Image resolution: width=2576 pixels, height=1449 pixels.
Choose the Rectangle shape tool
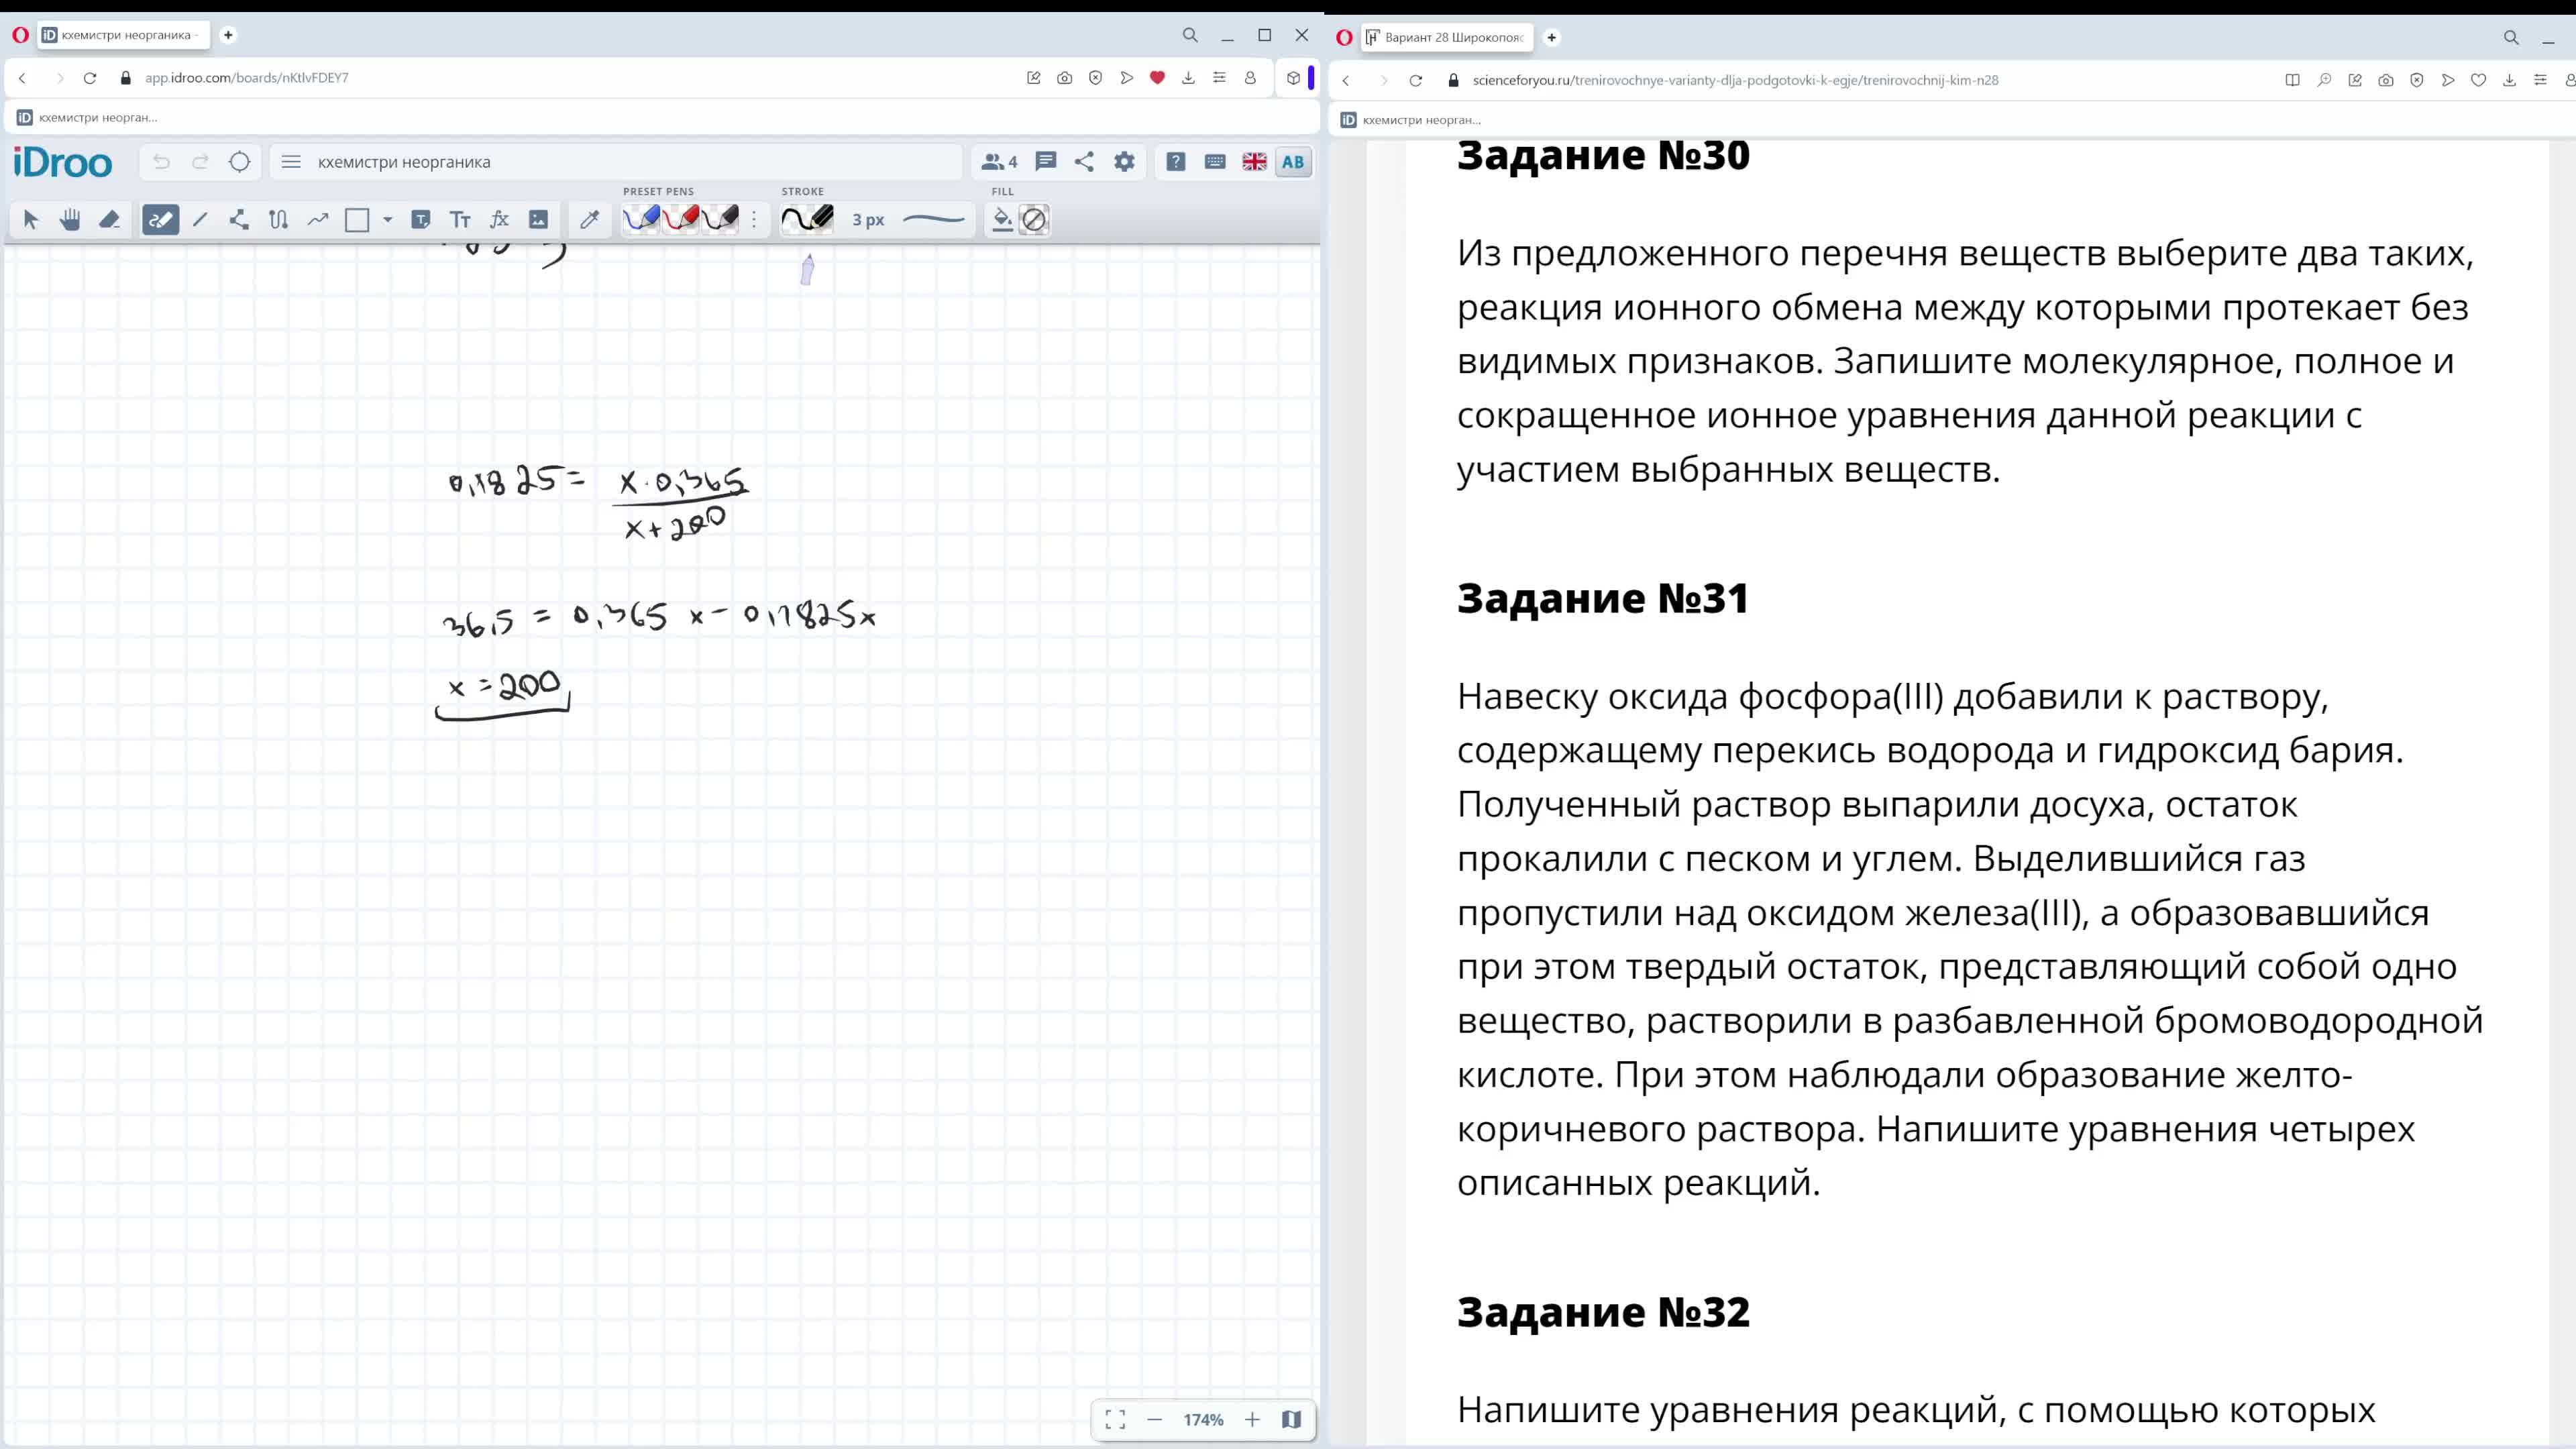tap(357, 219)
